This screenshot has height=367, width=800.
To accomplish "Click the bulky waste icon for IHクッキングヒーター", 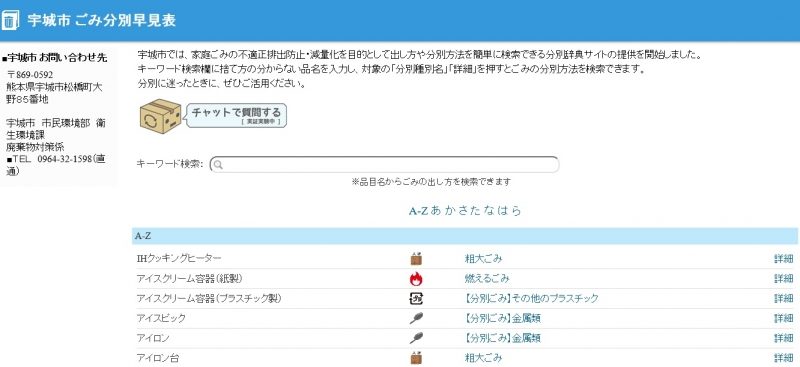I will coord(416,259).
